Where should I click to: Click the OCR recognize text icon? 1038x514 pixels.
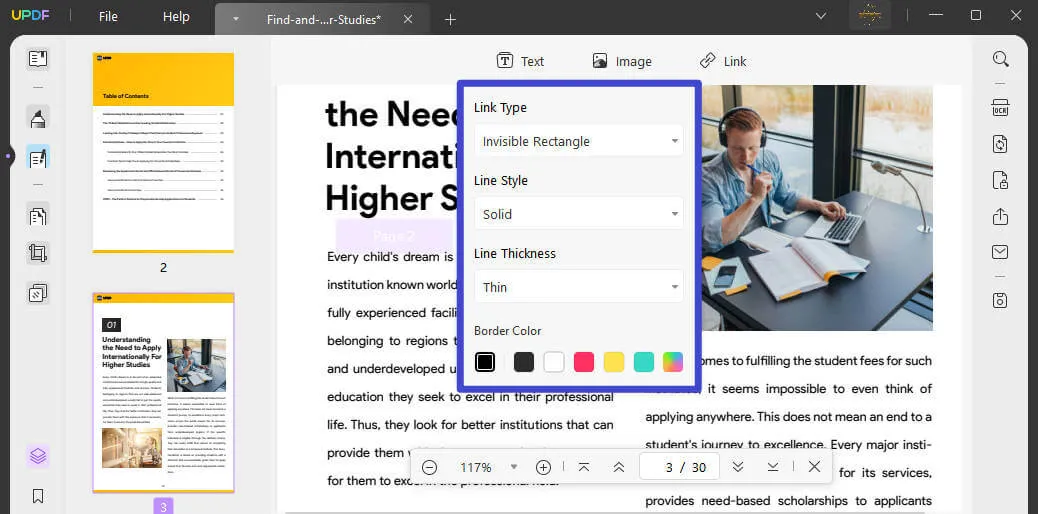click(1000, 108)
